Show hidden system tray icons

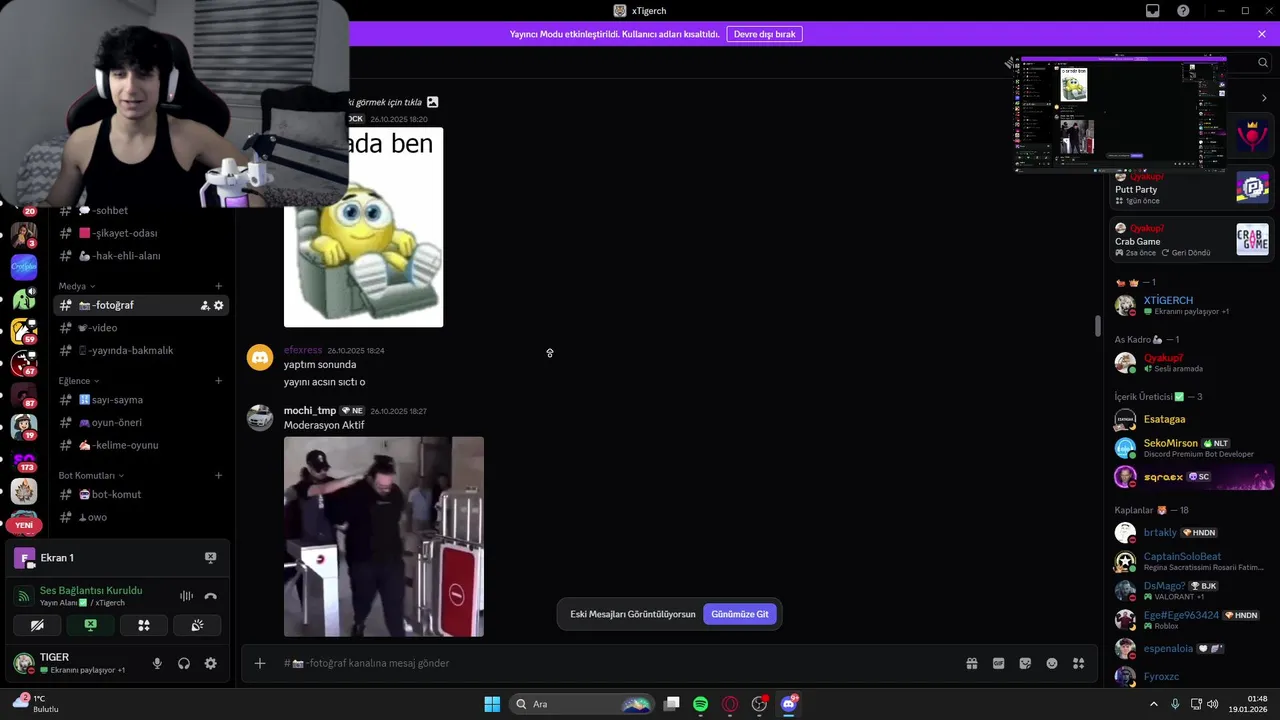click(1153, 704)
